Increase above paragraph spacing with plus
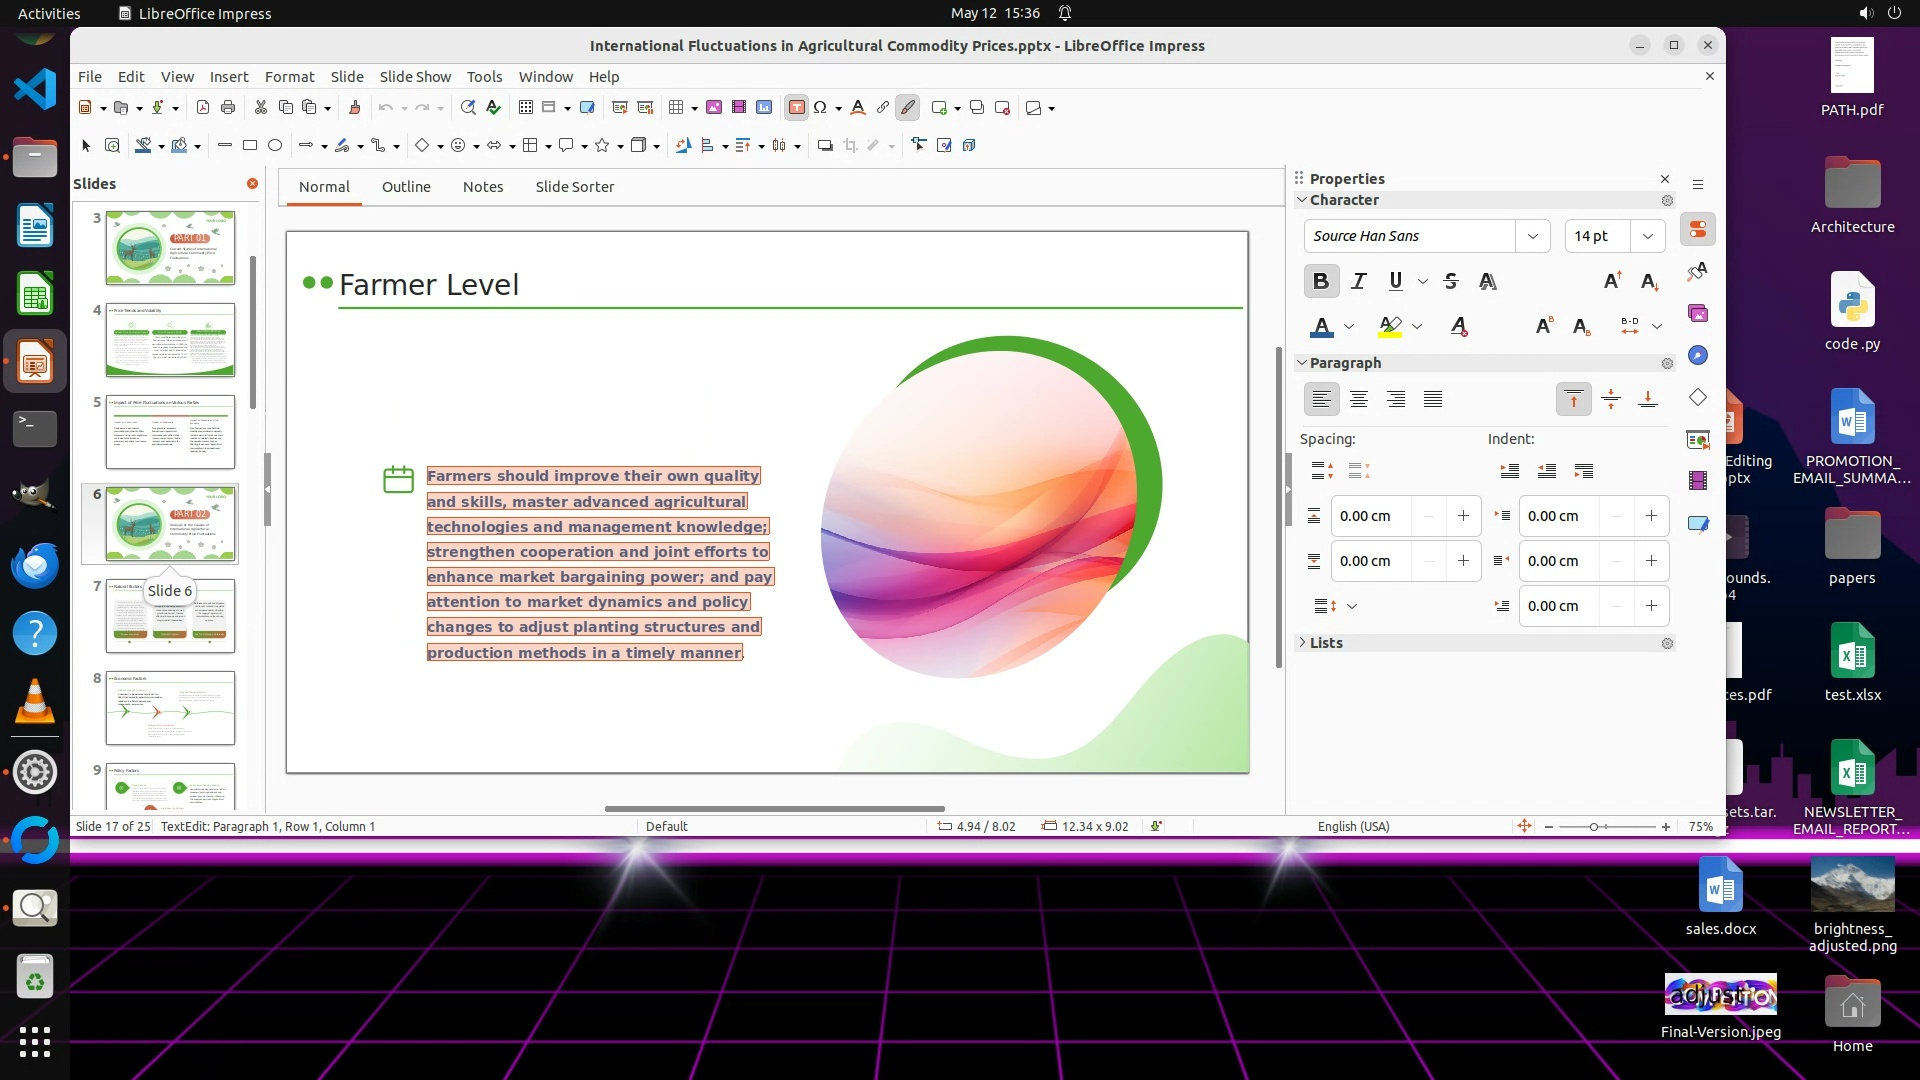 (1463, 516)
